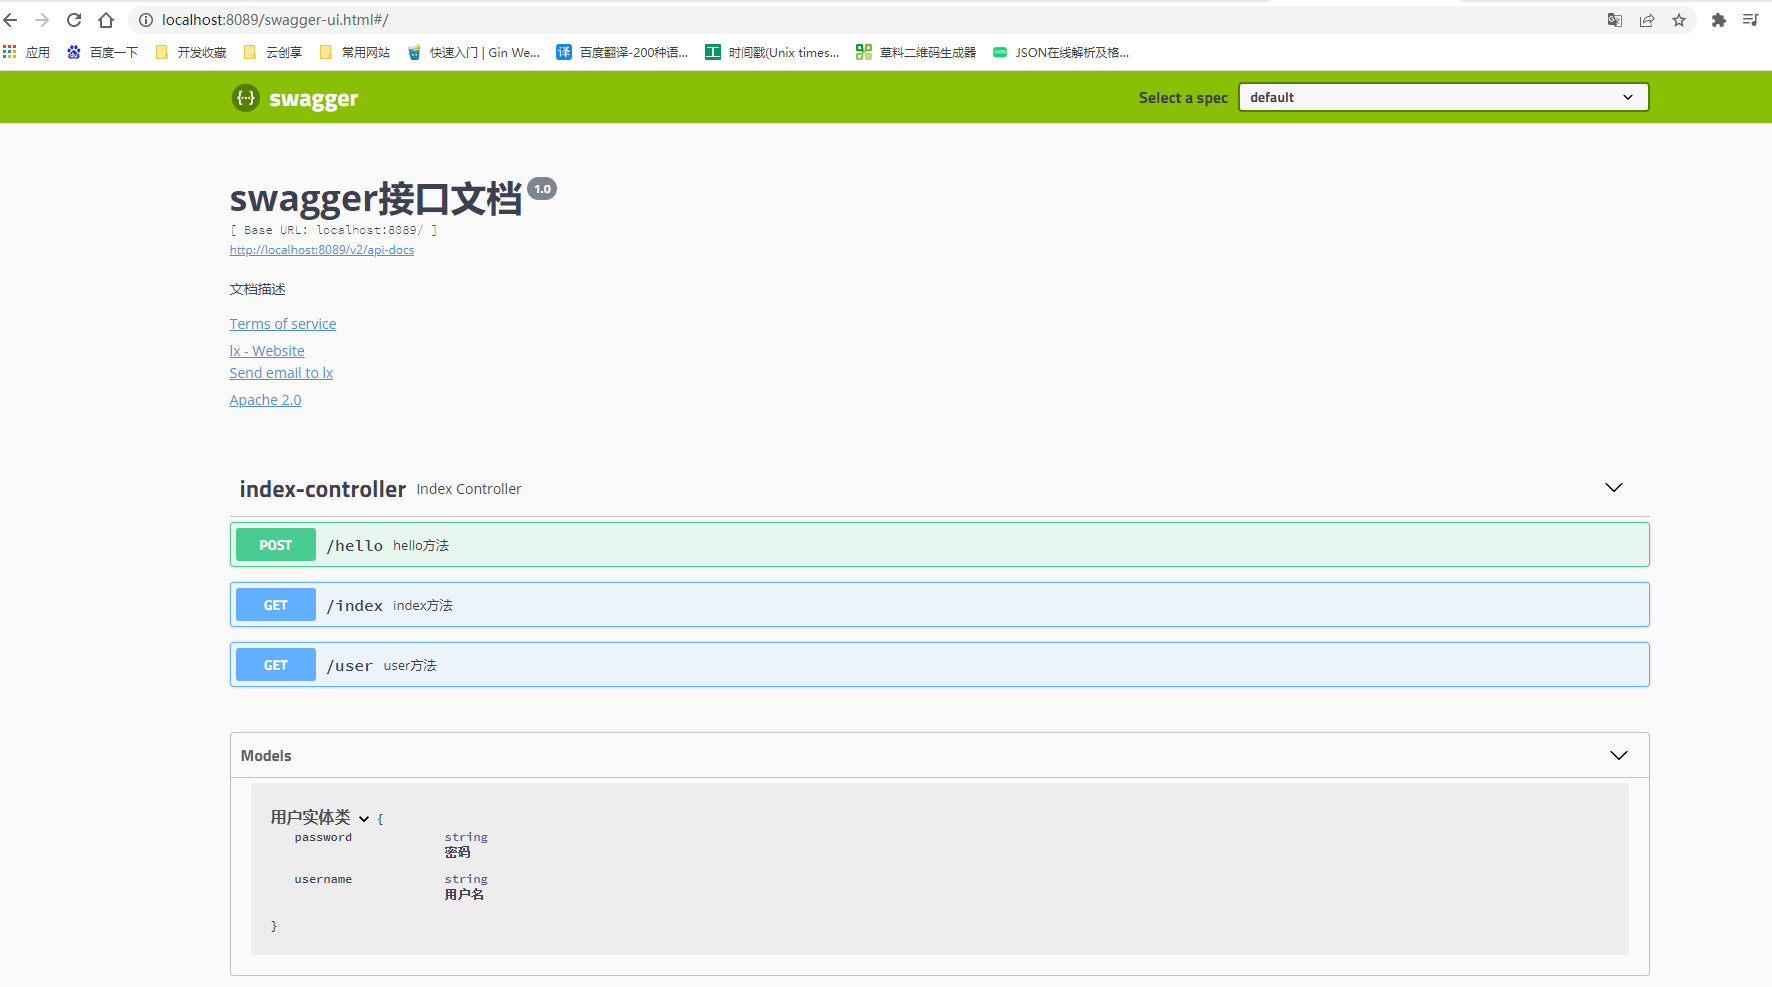
Task: Reload the page with the refresh icon
Action: click(x=73, y=19)
